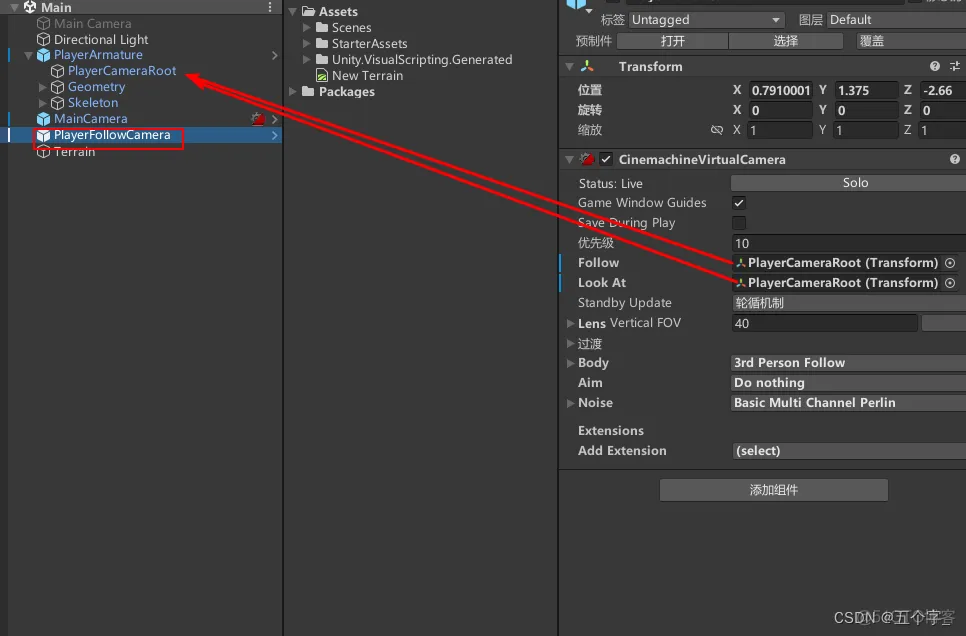Collapse the CinemachineVirtualCamera component

coord(569,160)
